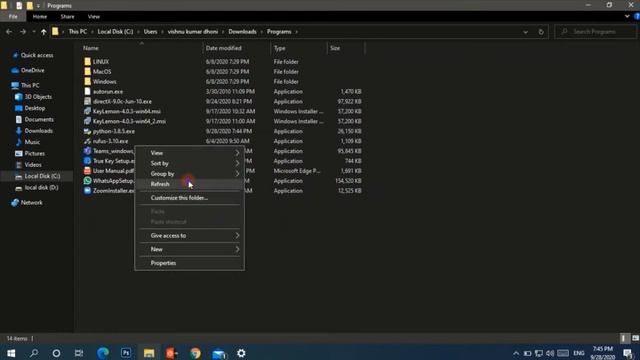Viewport: 640px width, 360px height.
Task: Switch to the Home ribbon tab
Action: coord(40,17)
